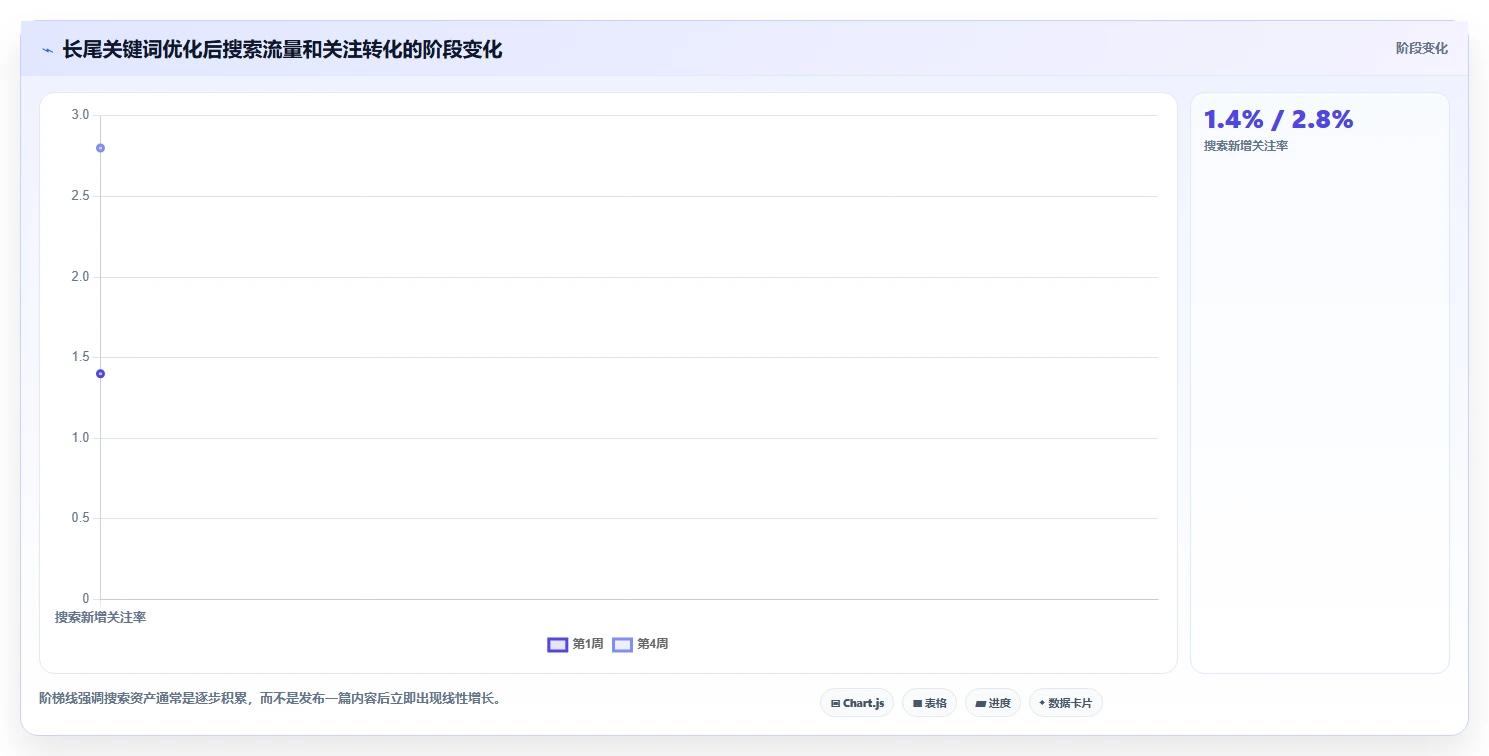Click 搜索新增关注率 caption in the side card
The image size is (1489, 756).
tap(1246, 146)
